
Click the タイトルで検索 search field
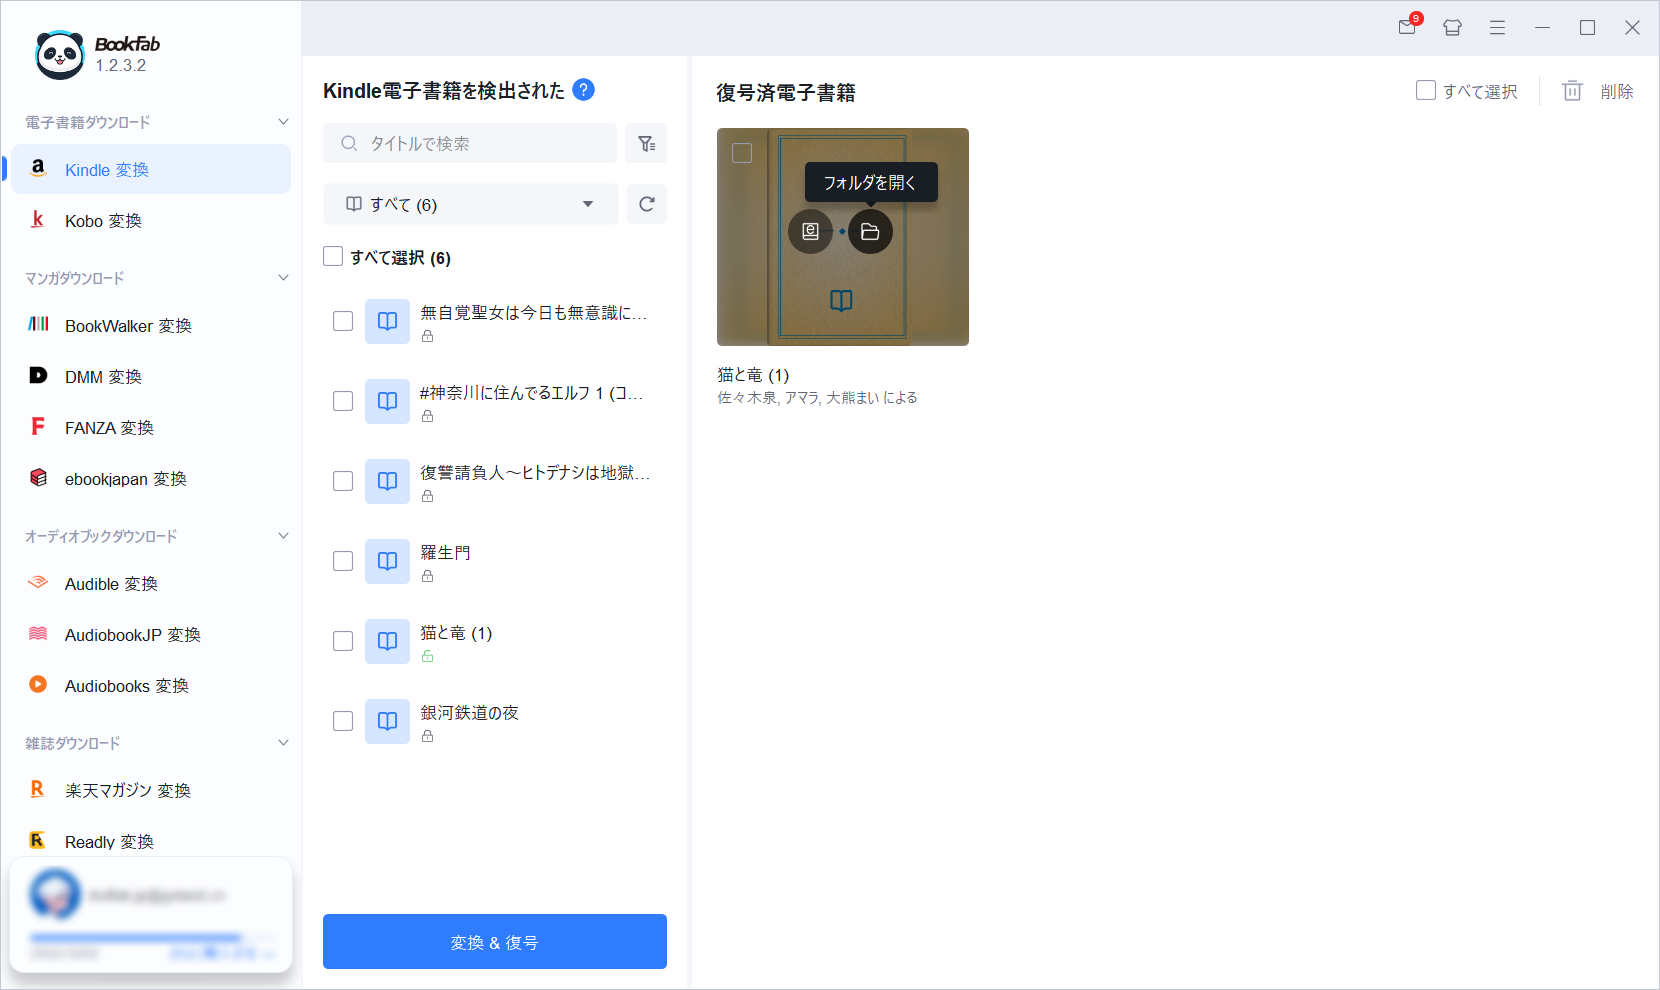[470, 143]
